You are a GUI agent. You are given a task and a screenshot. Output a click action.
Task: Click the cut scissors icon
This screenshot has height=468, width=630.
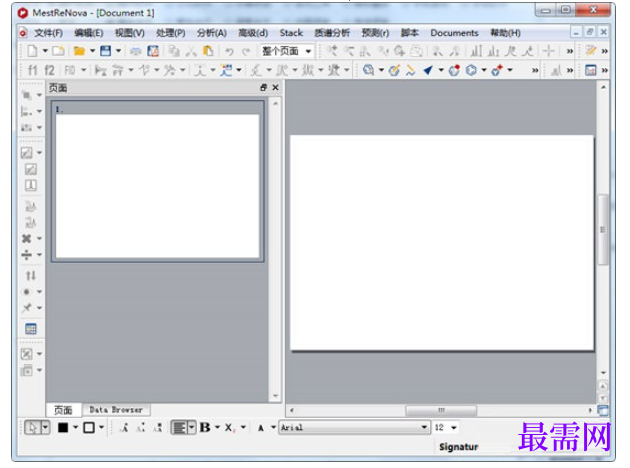191,51
